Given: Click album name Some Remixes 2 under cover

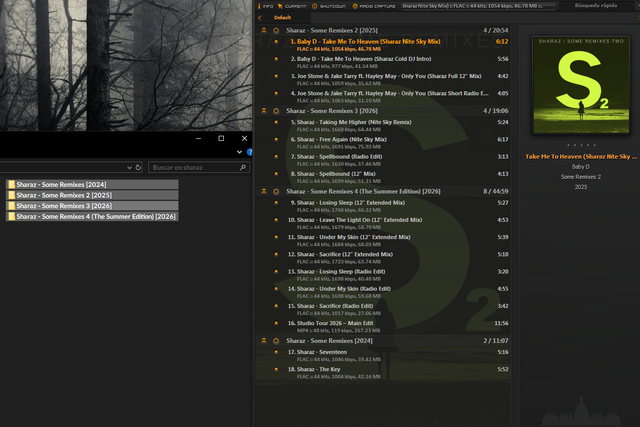Looking at the screenshot, I should coord(581,177).
